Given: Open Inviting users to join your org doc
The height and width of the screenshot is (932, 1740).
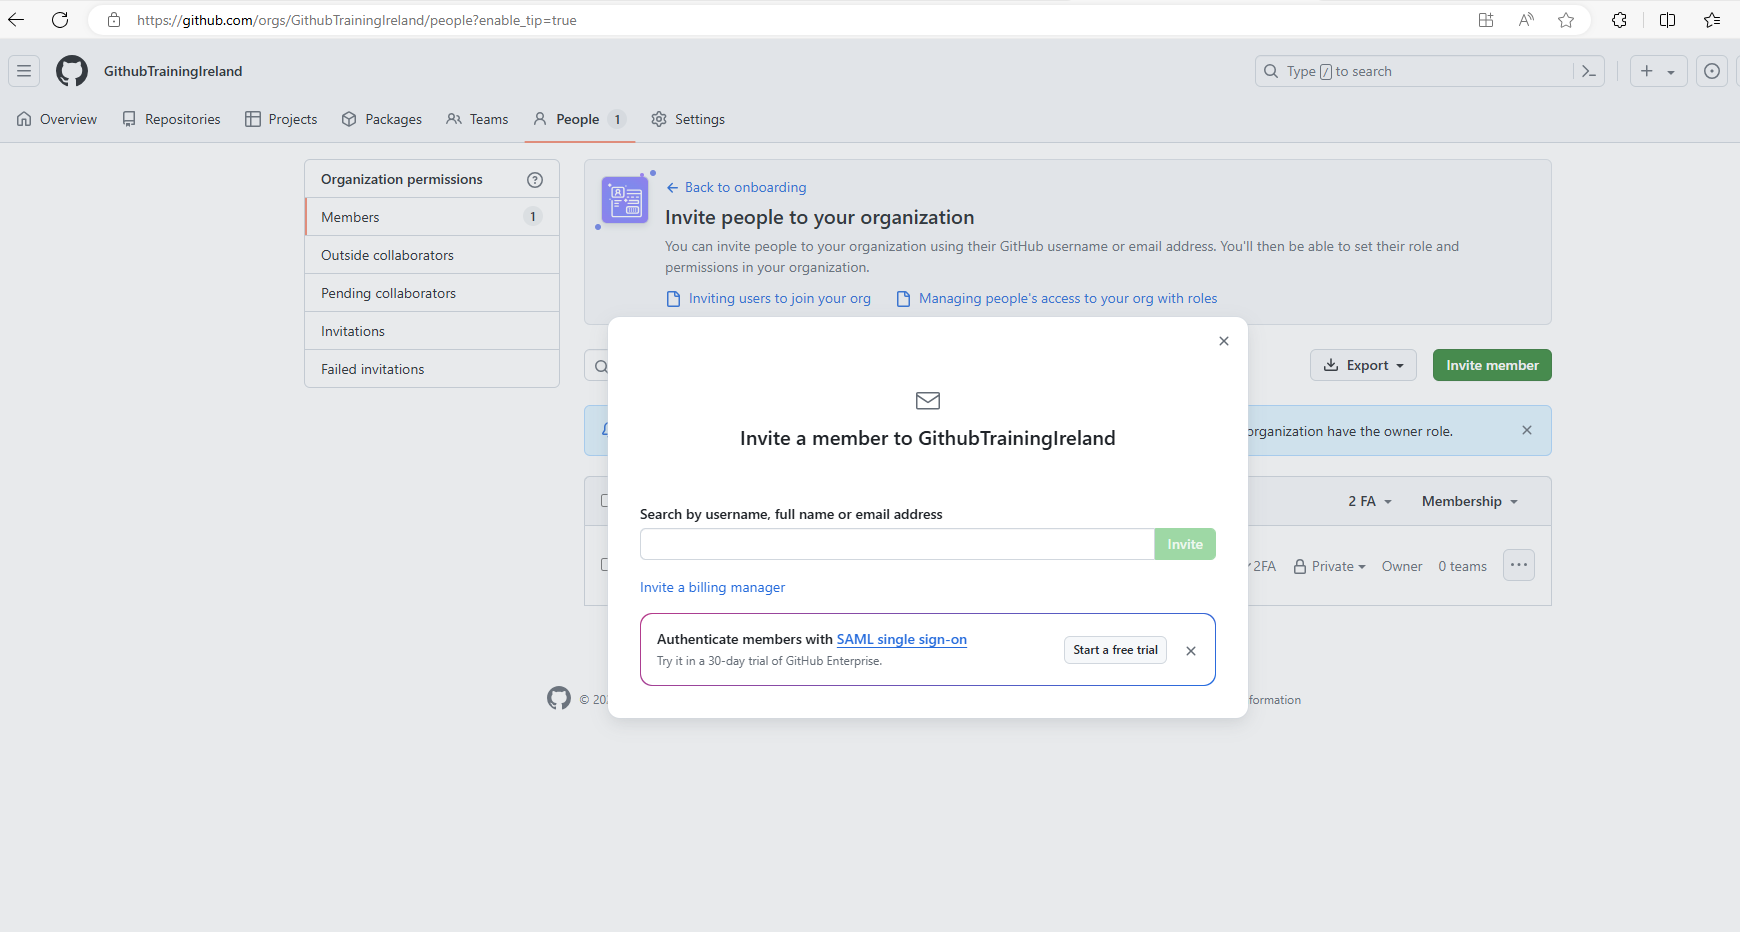Looking at the screenshot, I should tap(769, 298).
